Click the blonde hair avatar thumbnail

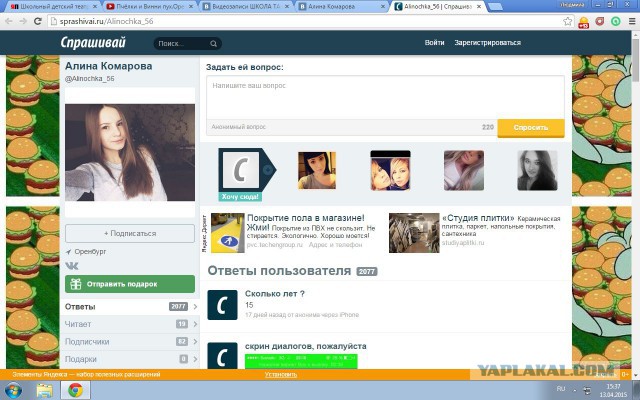tap(464, 170)
